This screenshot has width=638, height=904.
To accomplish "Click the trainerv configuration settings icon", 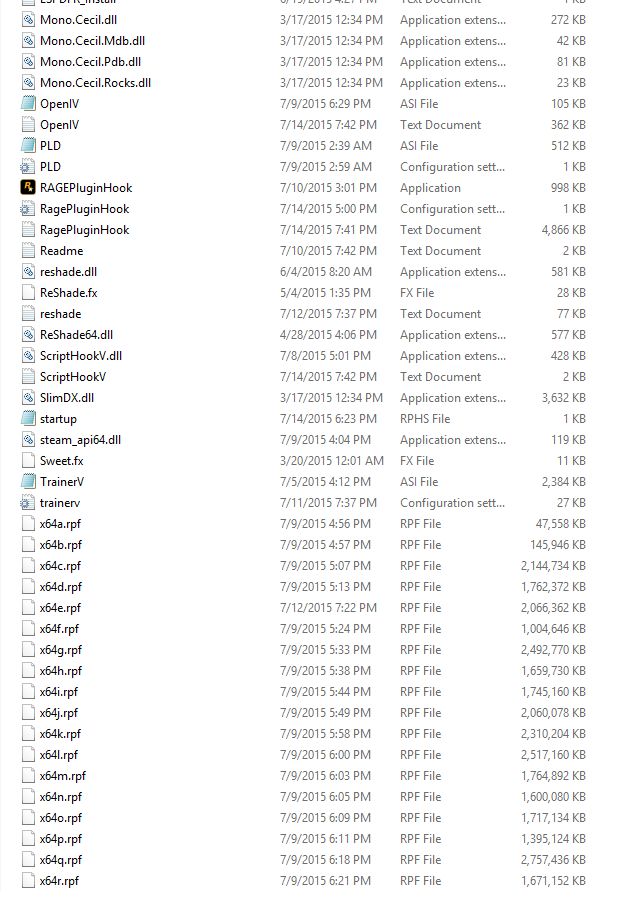I will [28, 503].
